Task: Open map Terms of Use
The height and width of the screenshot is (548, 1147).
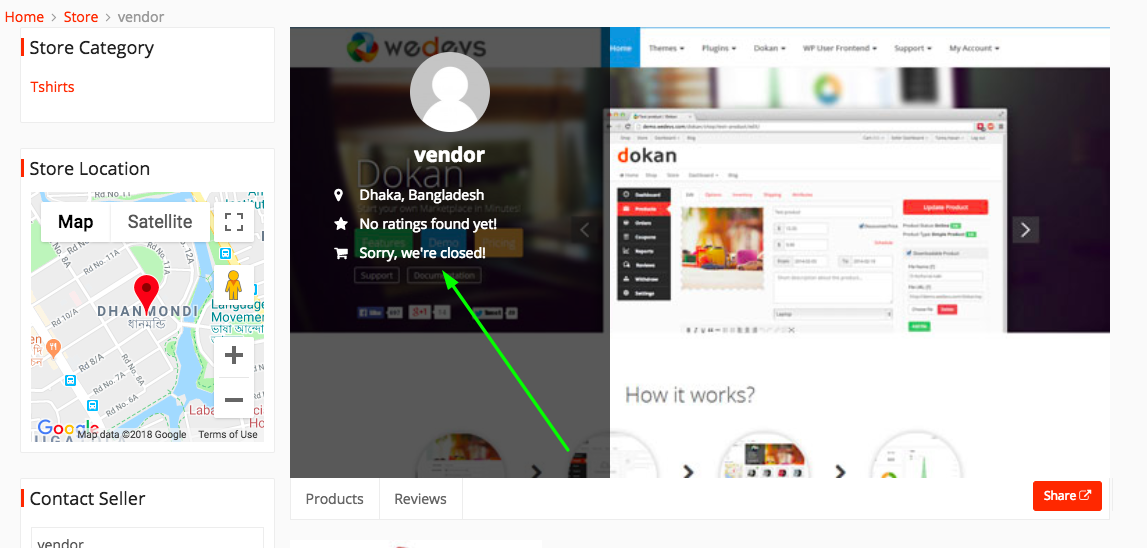Action: 227,435
